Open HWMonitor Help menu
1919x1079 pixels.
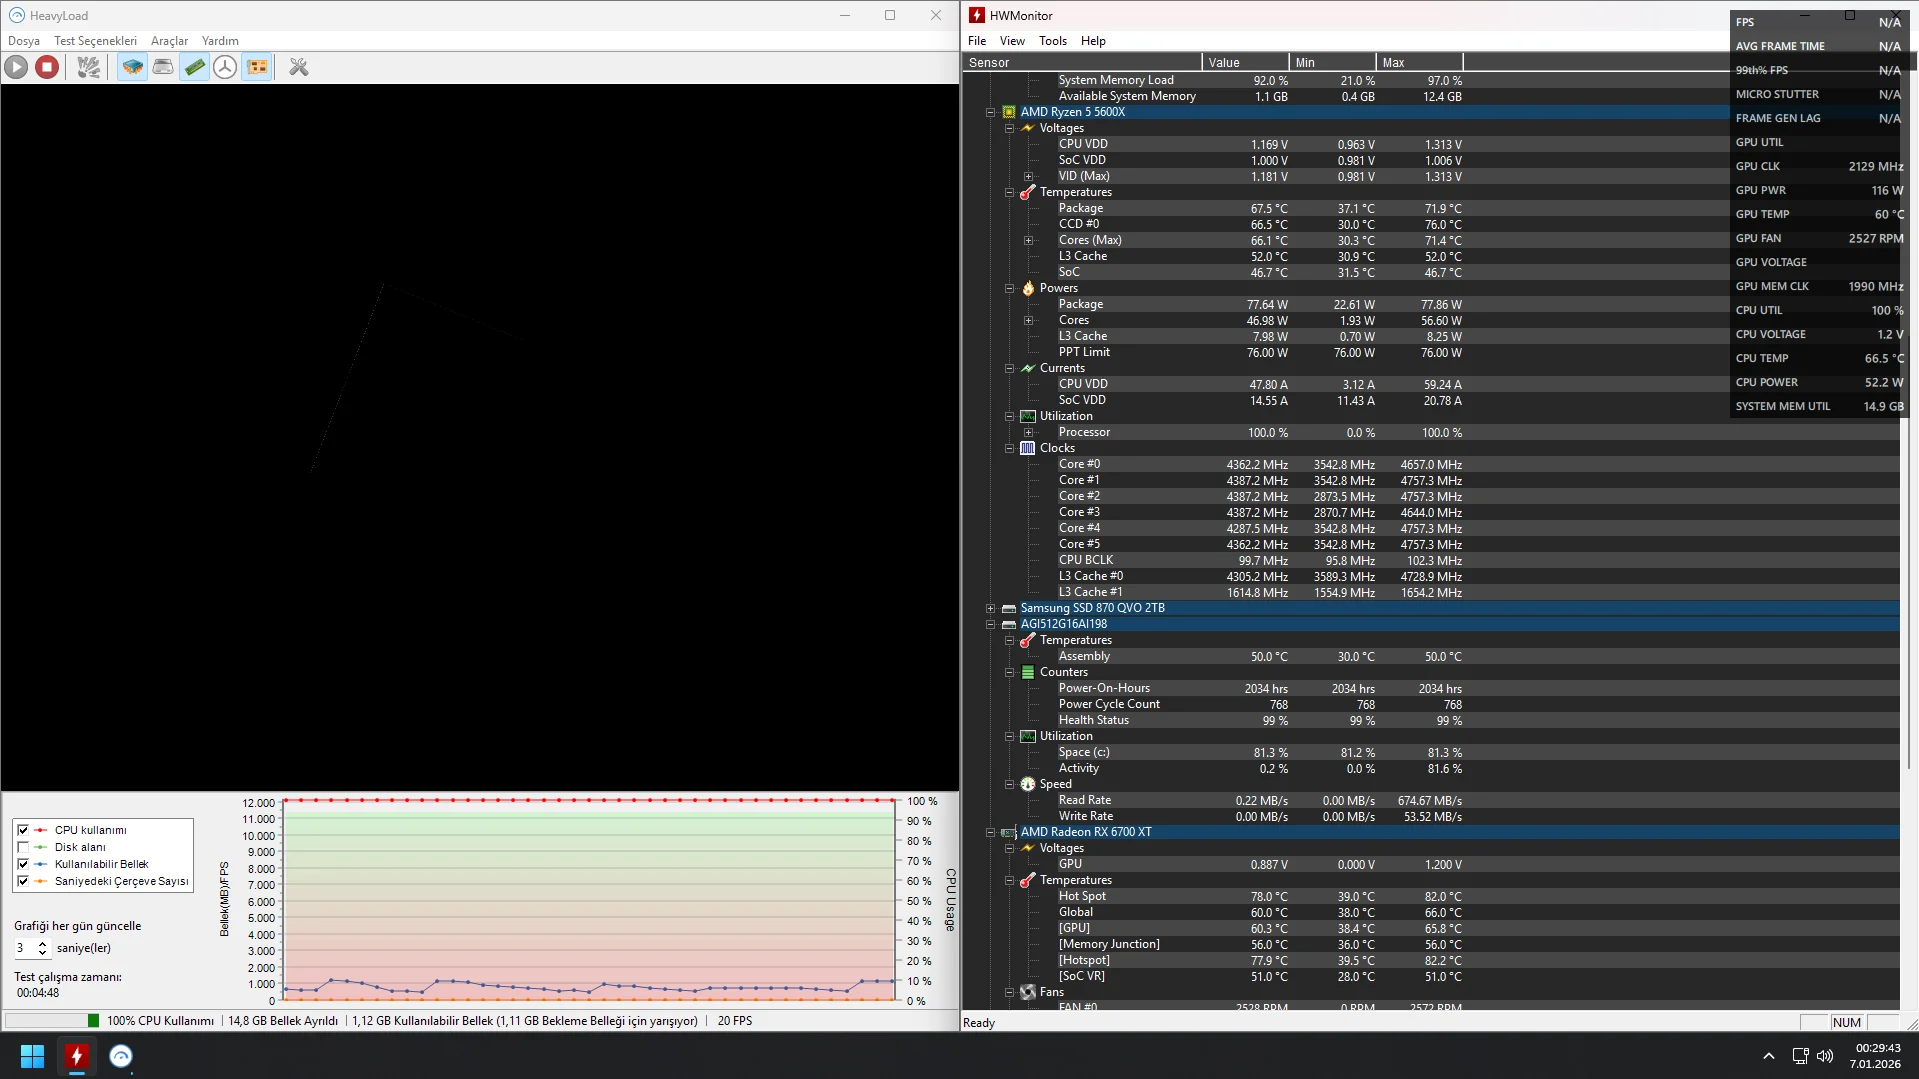[1093, 41]
